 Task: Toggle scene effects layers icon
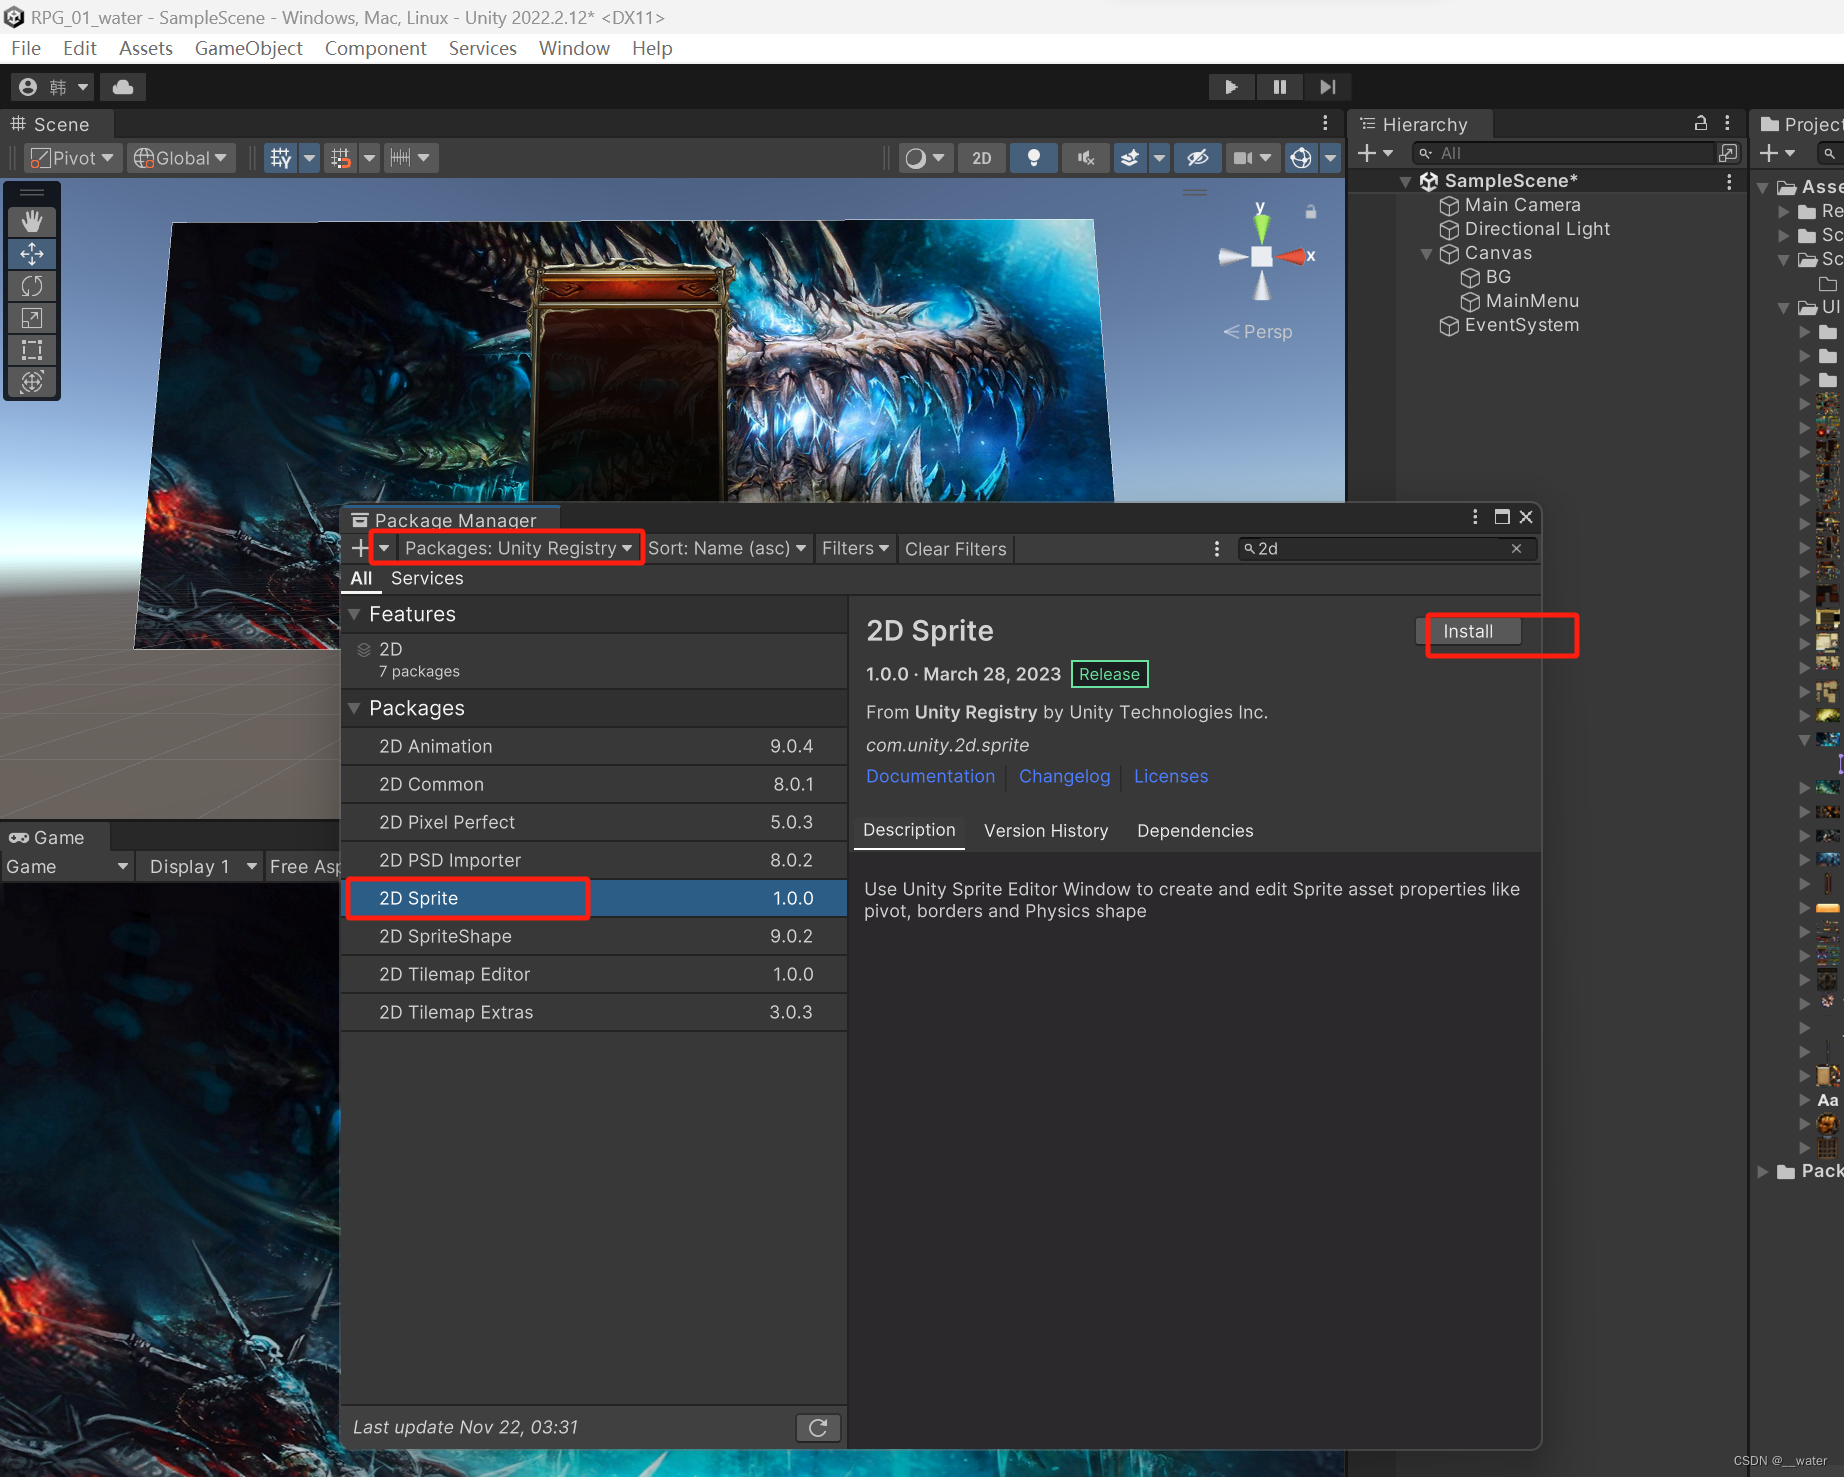[1130, 158]
